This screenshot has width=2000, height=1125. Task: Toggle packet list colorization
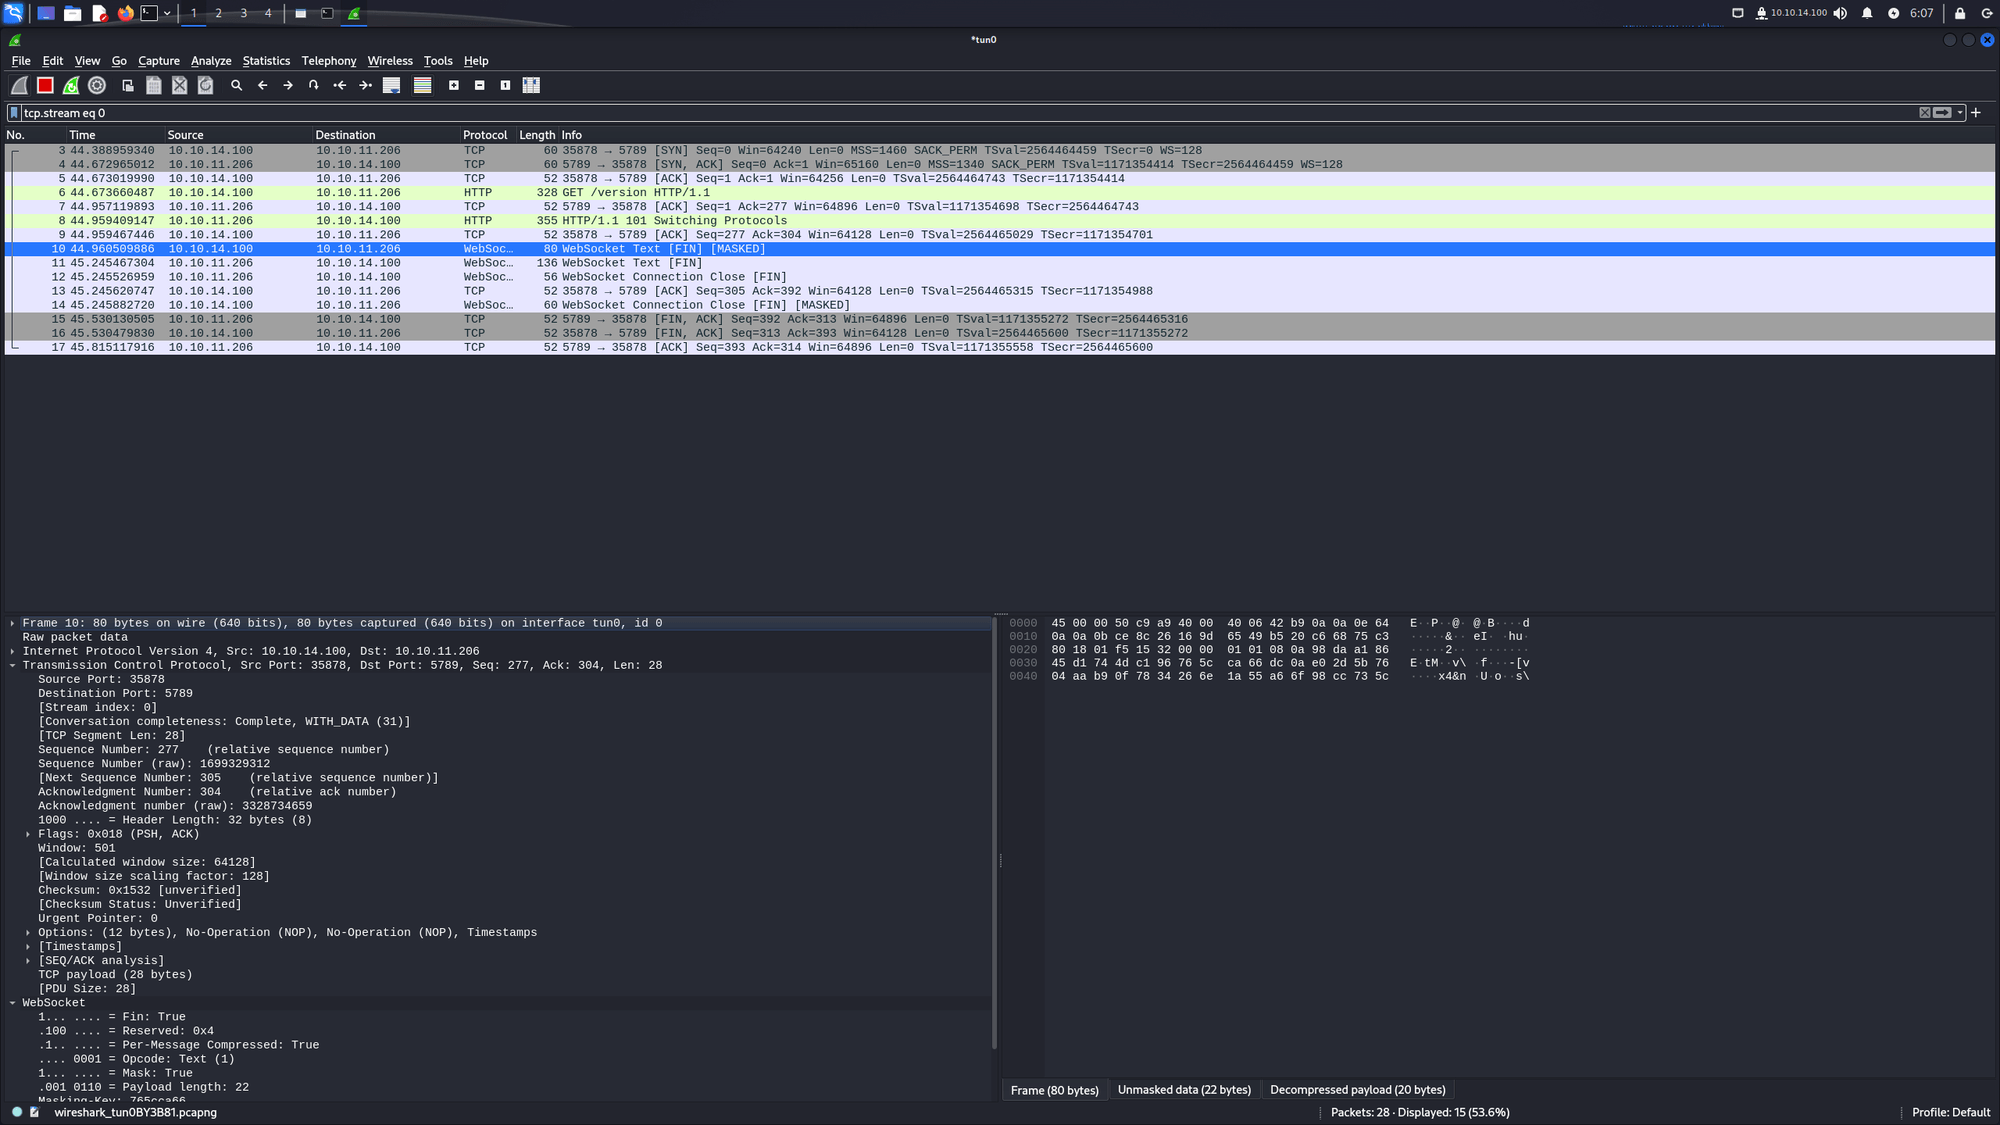pyautogui.click(x=423, y=86)
